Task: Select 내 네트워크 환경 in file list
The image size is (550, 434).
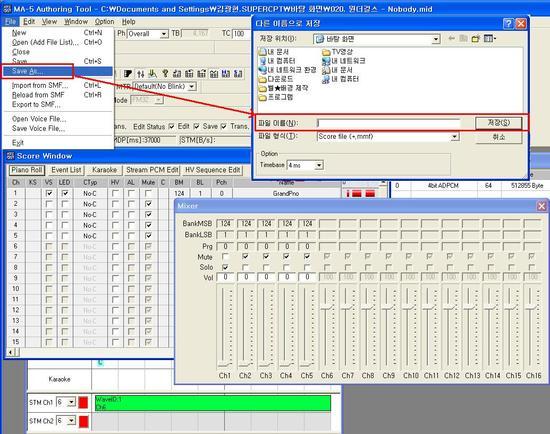Action: click(287, 70)
